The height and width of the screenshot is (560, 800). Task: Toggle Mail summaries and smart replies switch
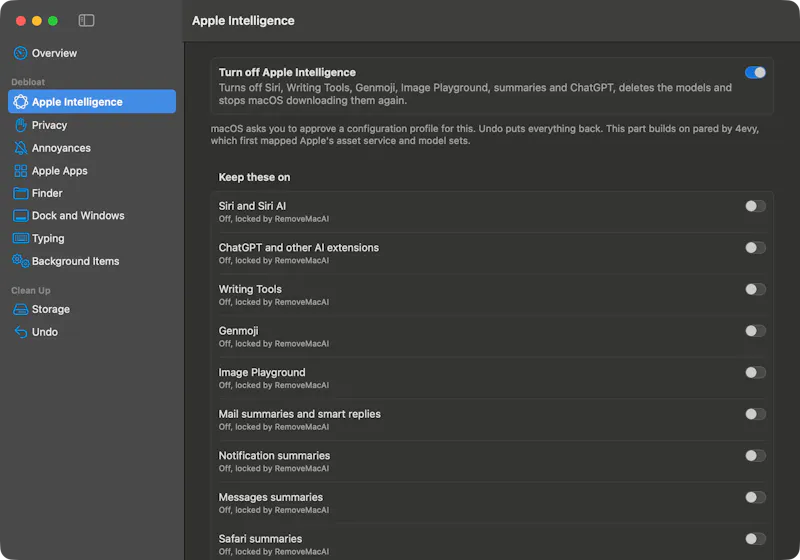(755, 414)
